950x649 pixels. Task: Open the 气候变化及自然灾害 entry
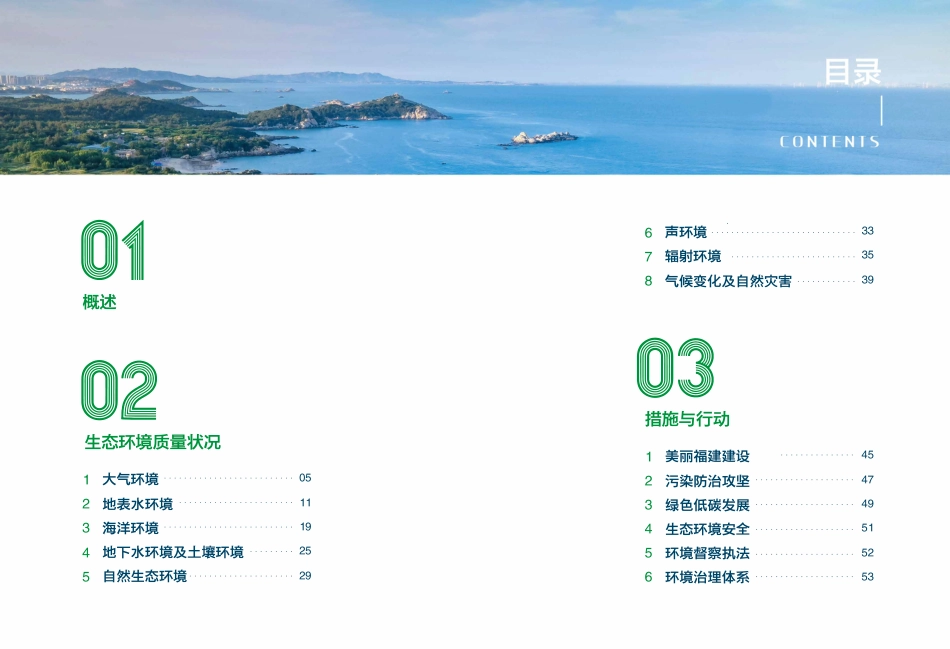728,281
